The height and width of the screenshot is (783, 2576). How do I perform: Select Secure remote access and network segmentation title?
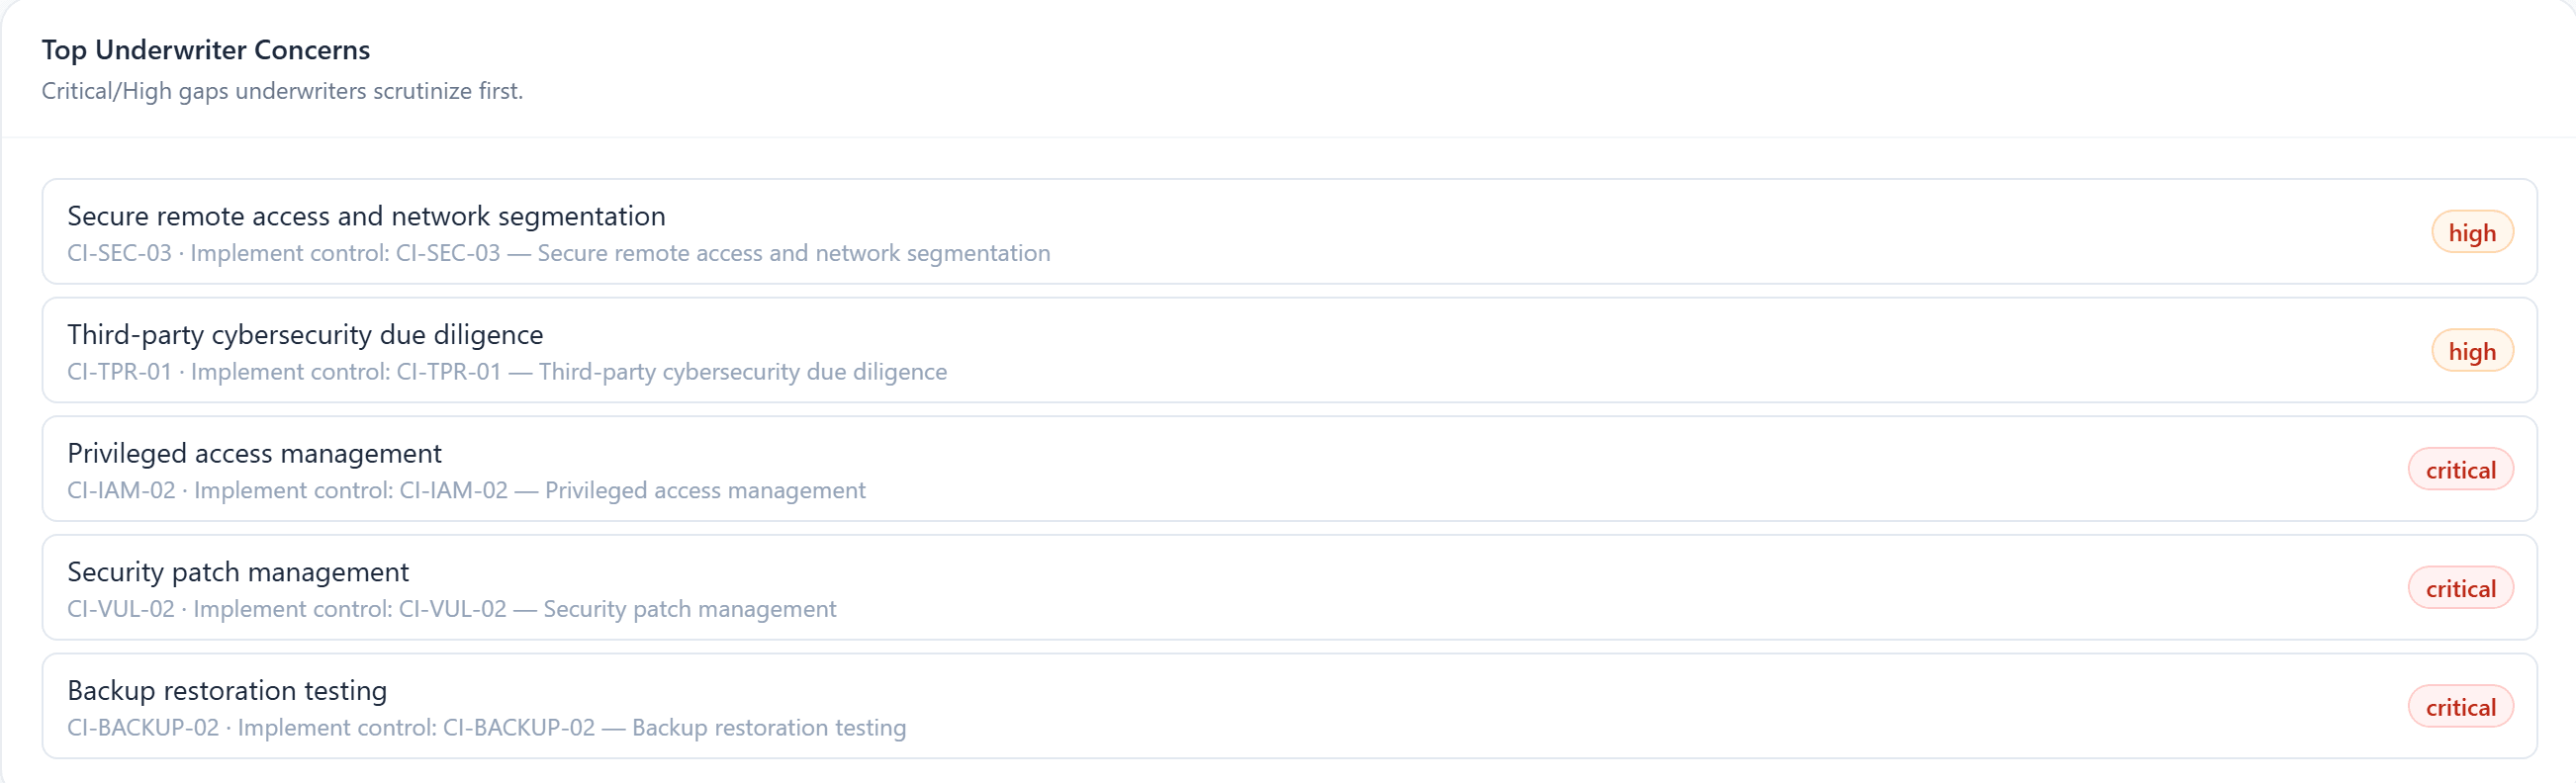(x=366, y=216)
